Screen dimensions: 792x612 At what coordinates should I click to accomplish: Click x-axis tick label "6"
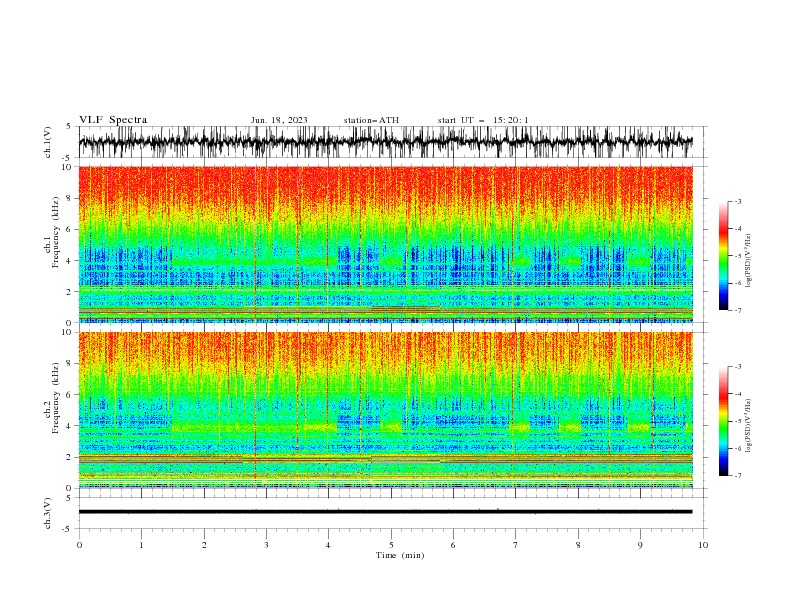453,545
